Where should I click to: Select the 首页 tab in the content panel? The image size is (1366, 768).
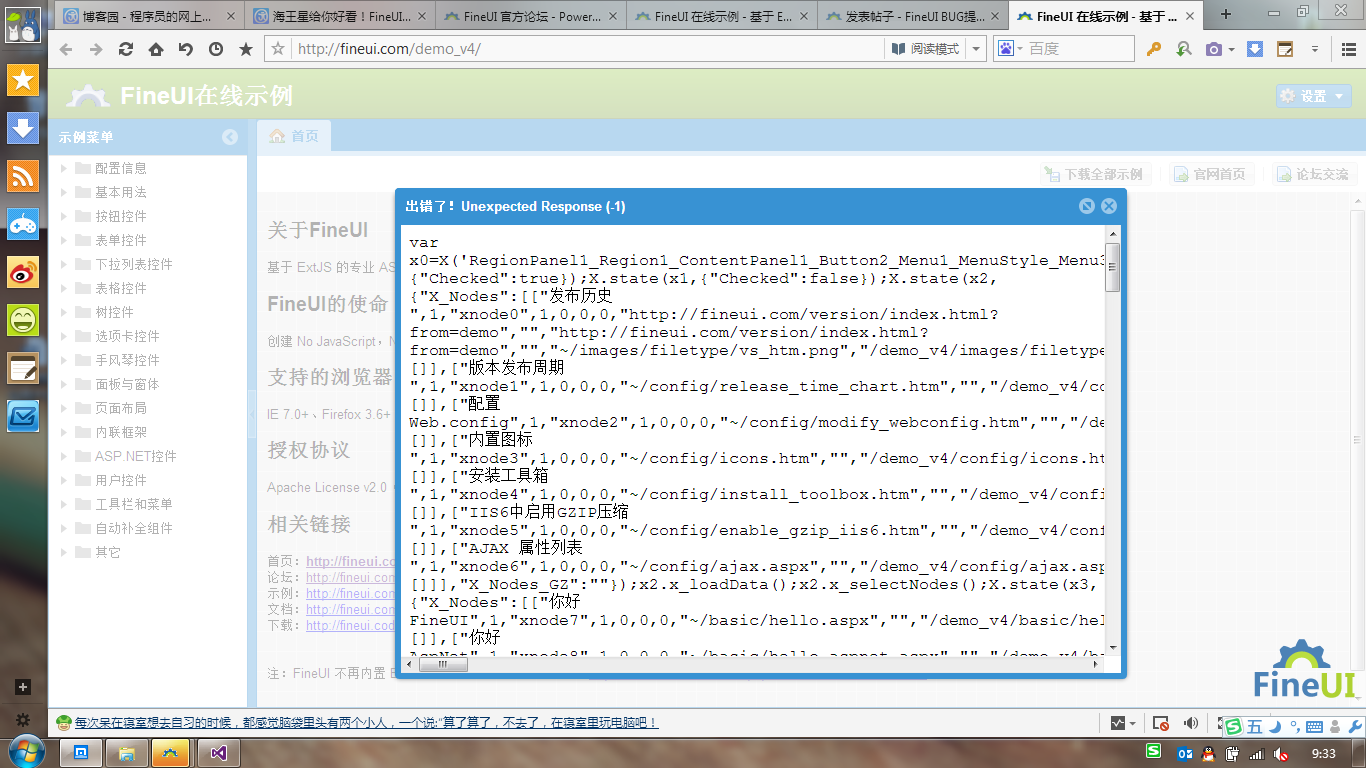tap(294, 136)
